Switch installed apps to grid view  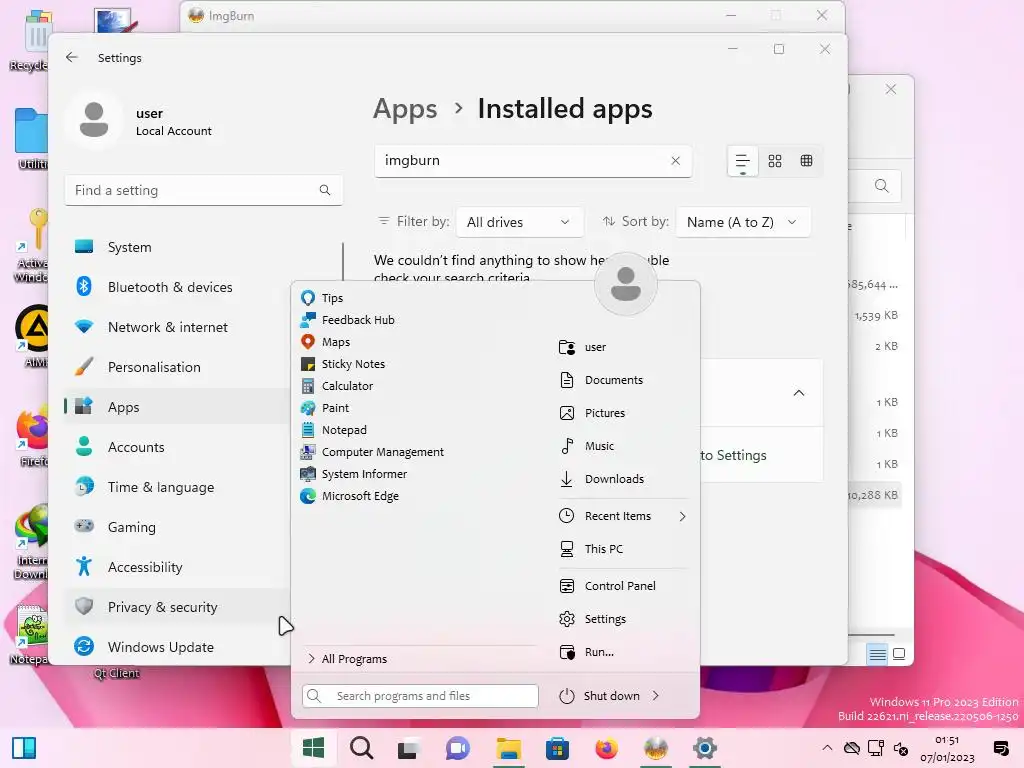[775, 161]
